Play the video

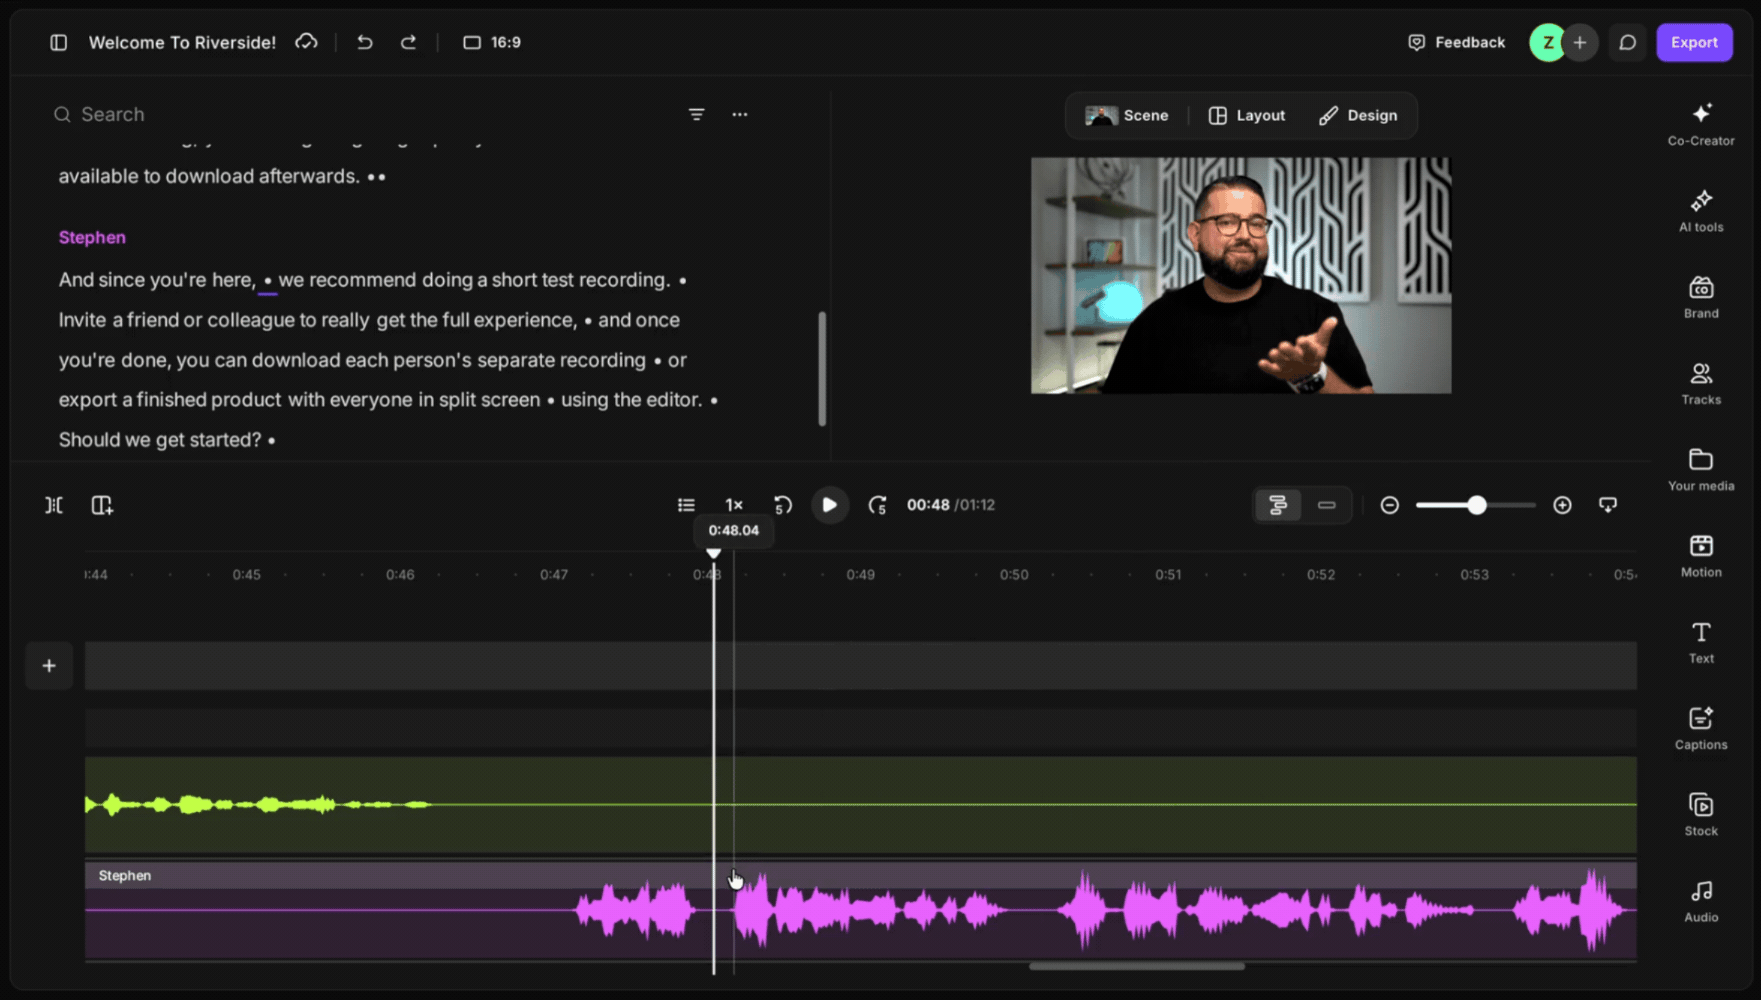(829, 505)
